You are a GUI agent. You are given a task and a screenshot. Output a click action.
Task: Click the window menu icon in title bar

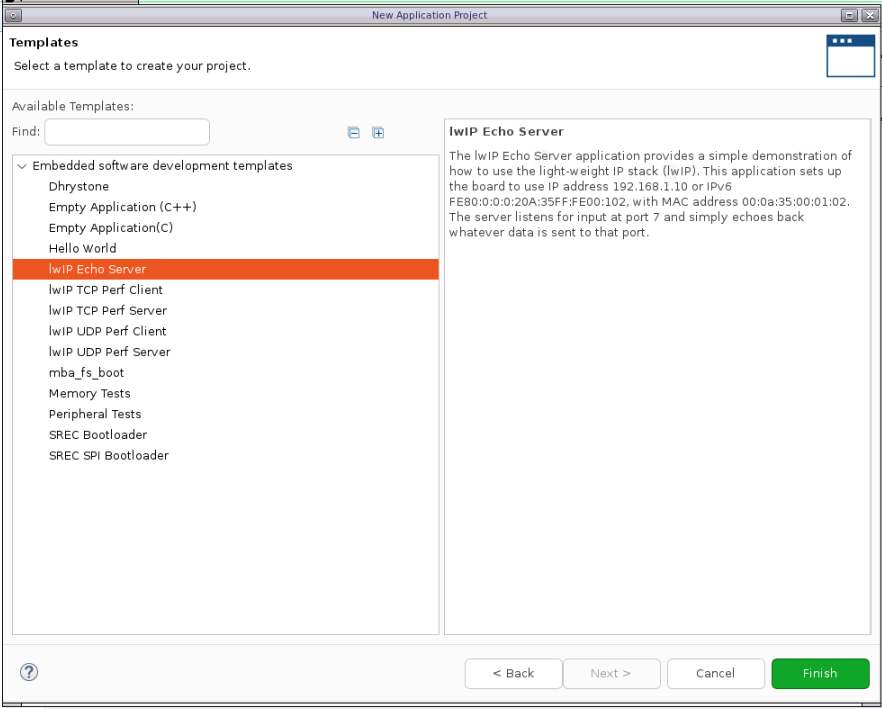tap(14, 15)
